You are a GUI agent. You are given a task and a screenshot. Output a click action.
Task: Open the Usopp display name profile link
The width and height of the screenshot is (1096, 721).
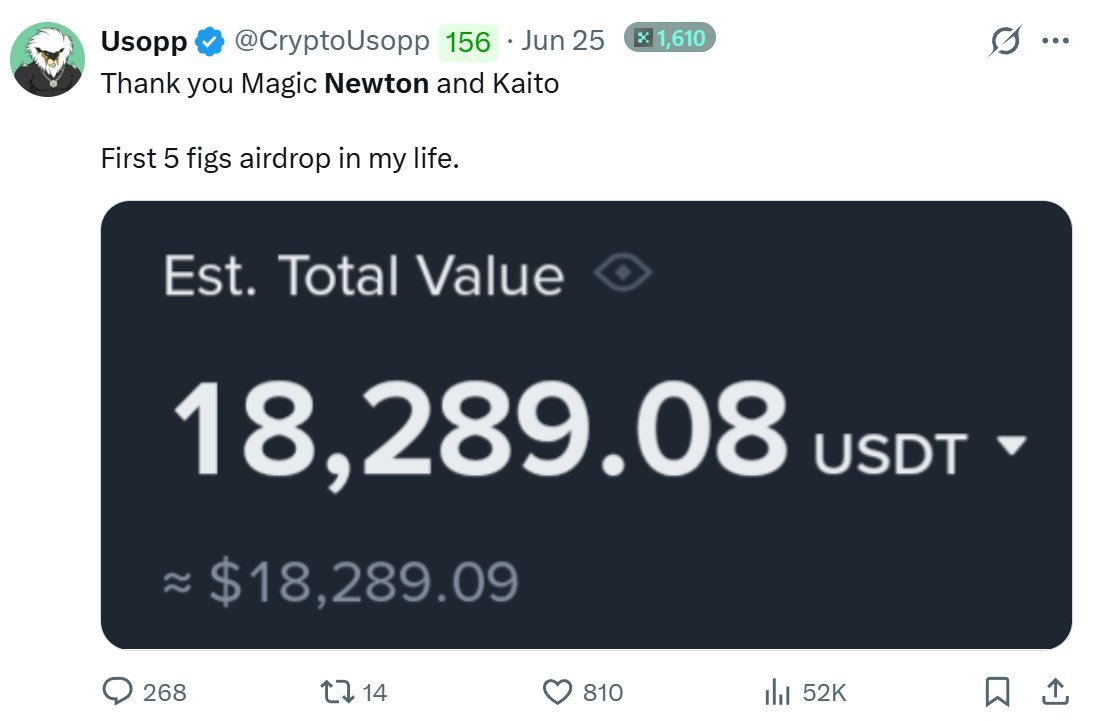pyautogui.click(x=144, y=41)
